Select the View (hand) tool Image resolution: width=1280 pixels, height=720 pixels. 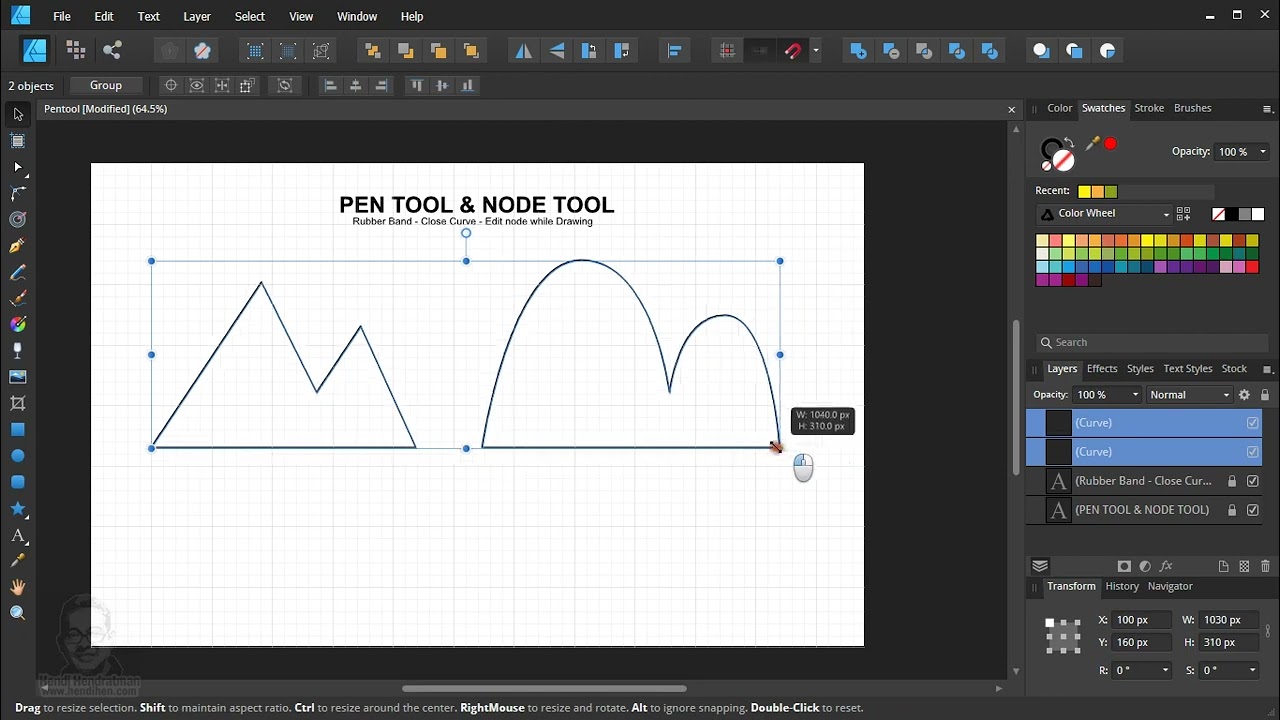point(18,587)
